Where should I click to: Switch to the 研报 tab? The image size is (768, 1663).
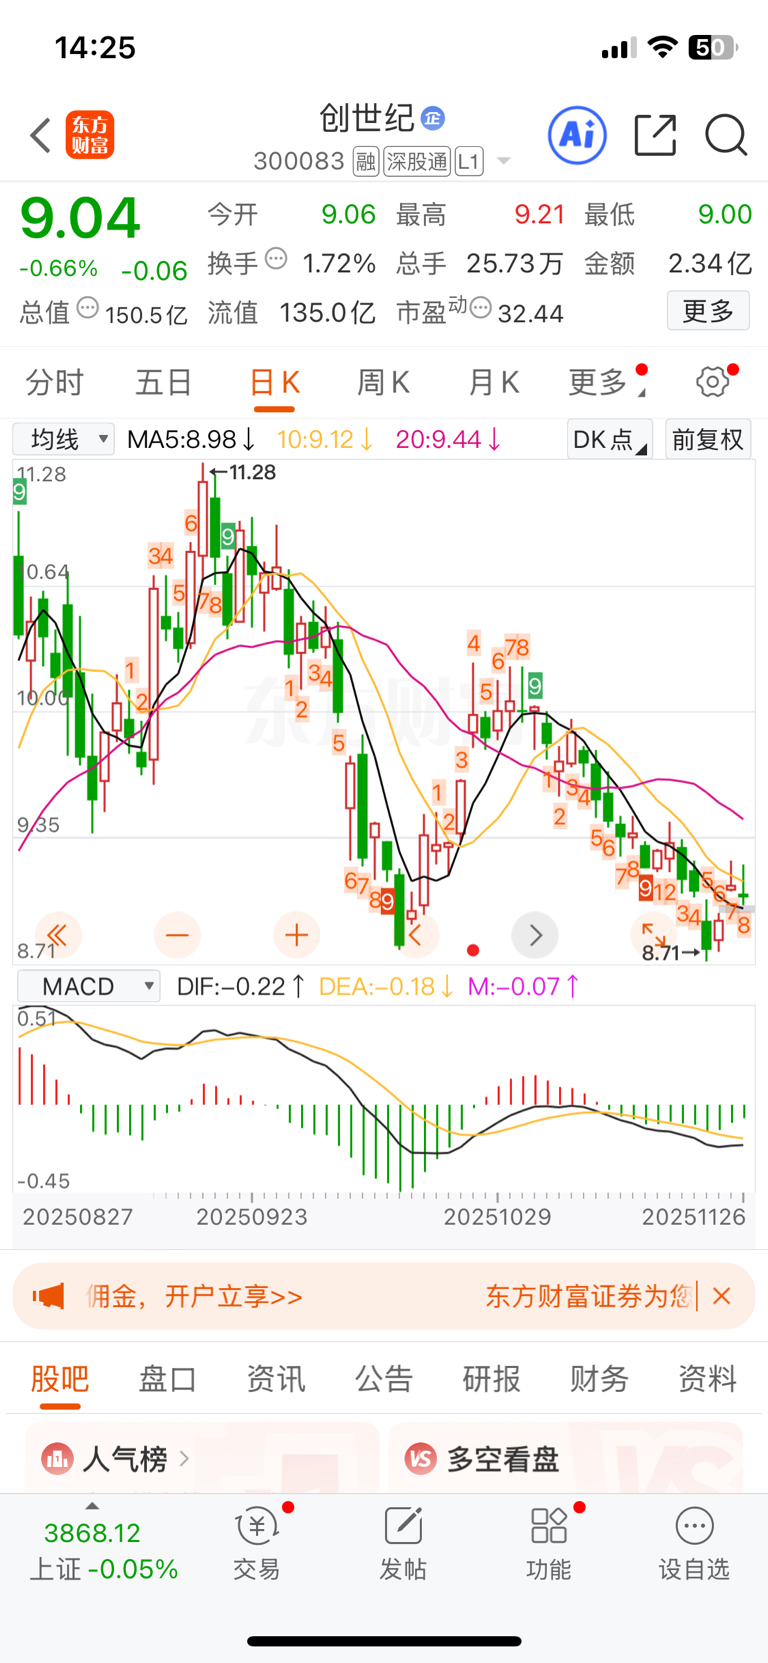491,1378
